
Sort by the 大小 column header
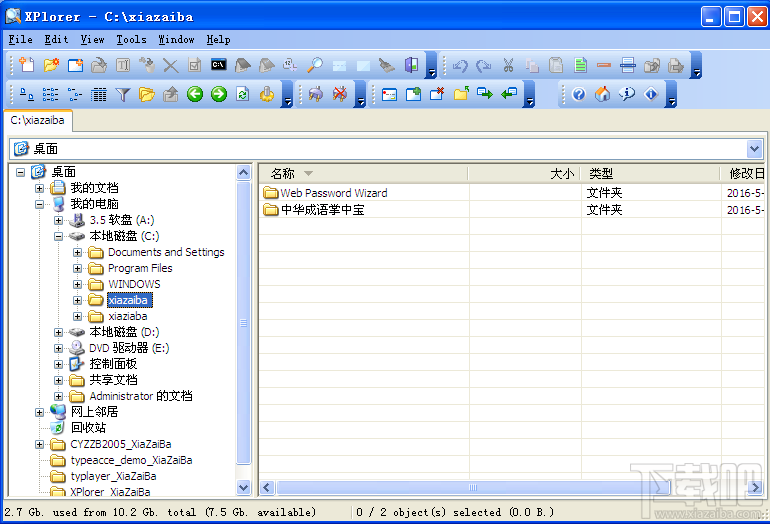click(x=524, y=173)
